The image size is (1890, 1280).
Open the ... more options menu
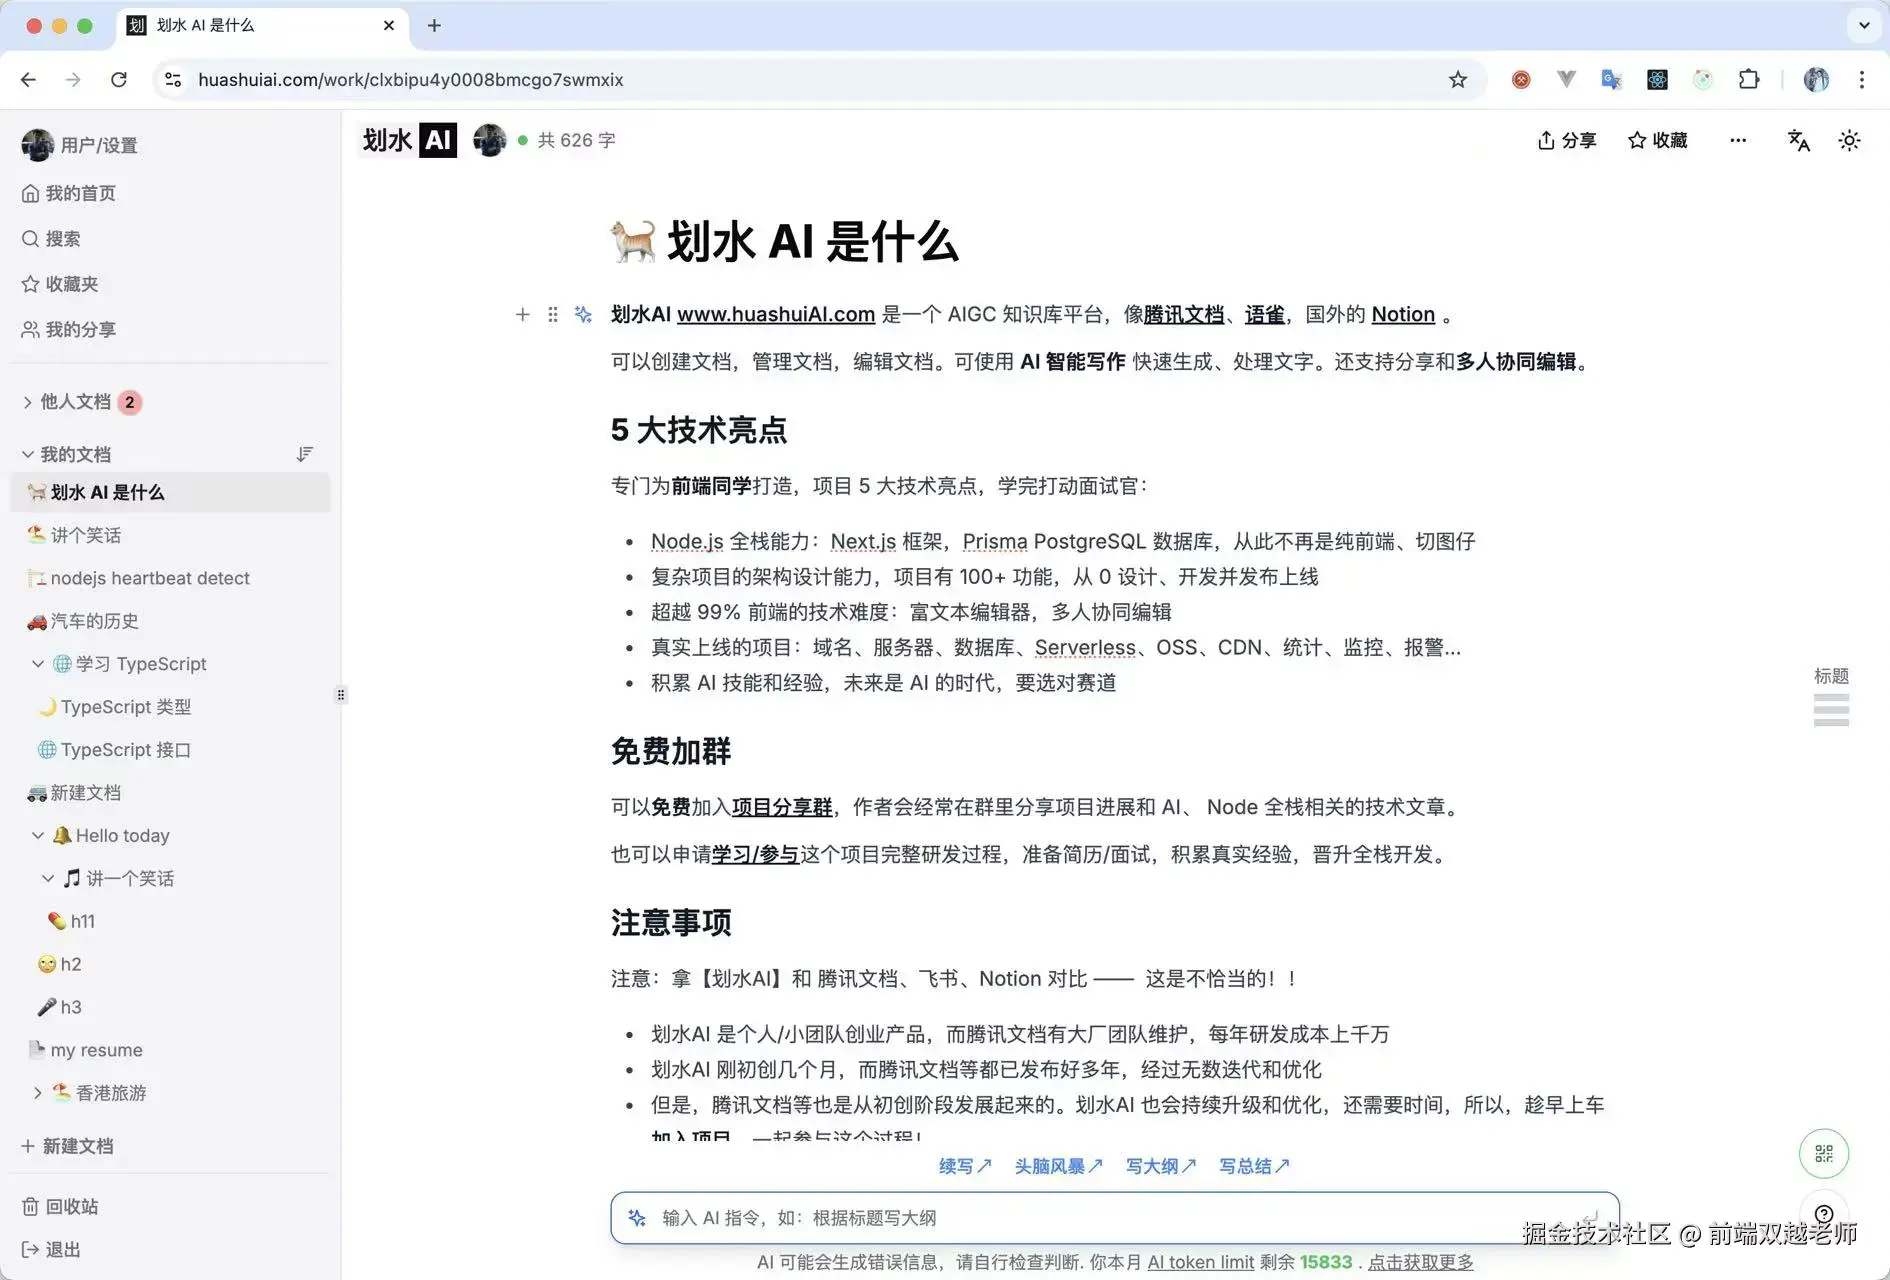point(1738,140)
